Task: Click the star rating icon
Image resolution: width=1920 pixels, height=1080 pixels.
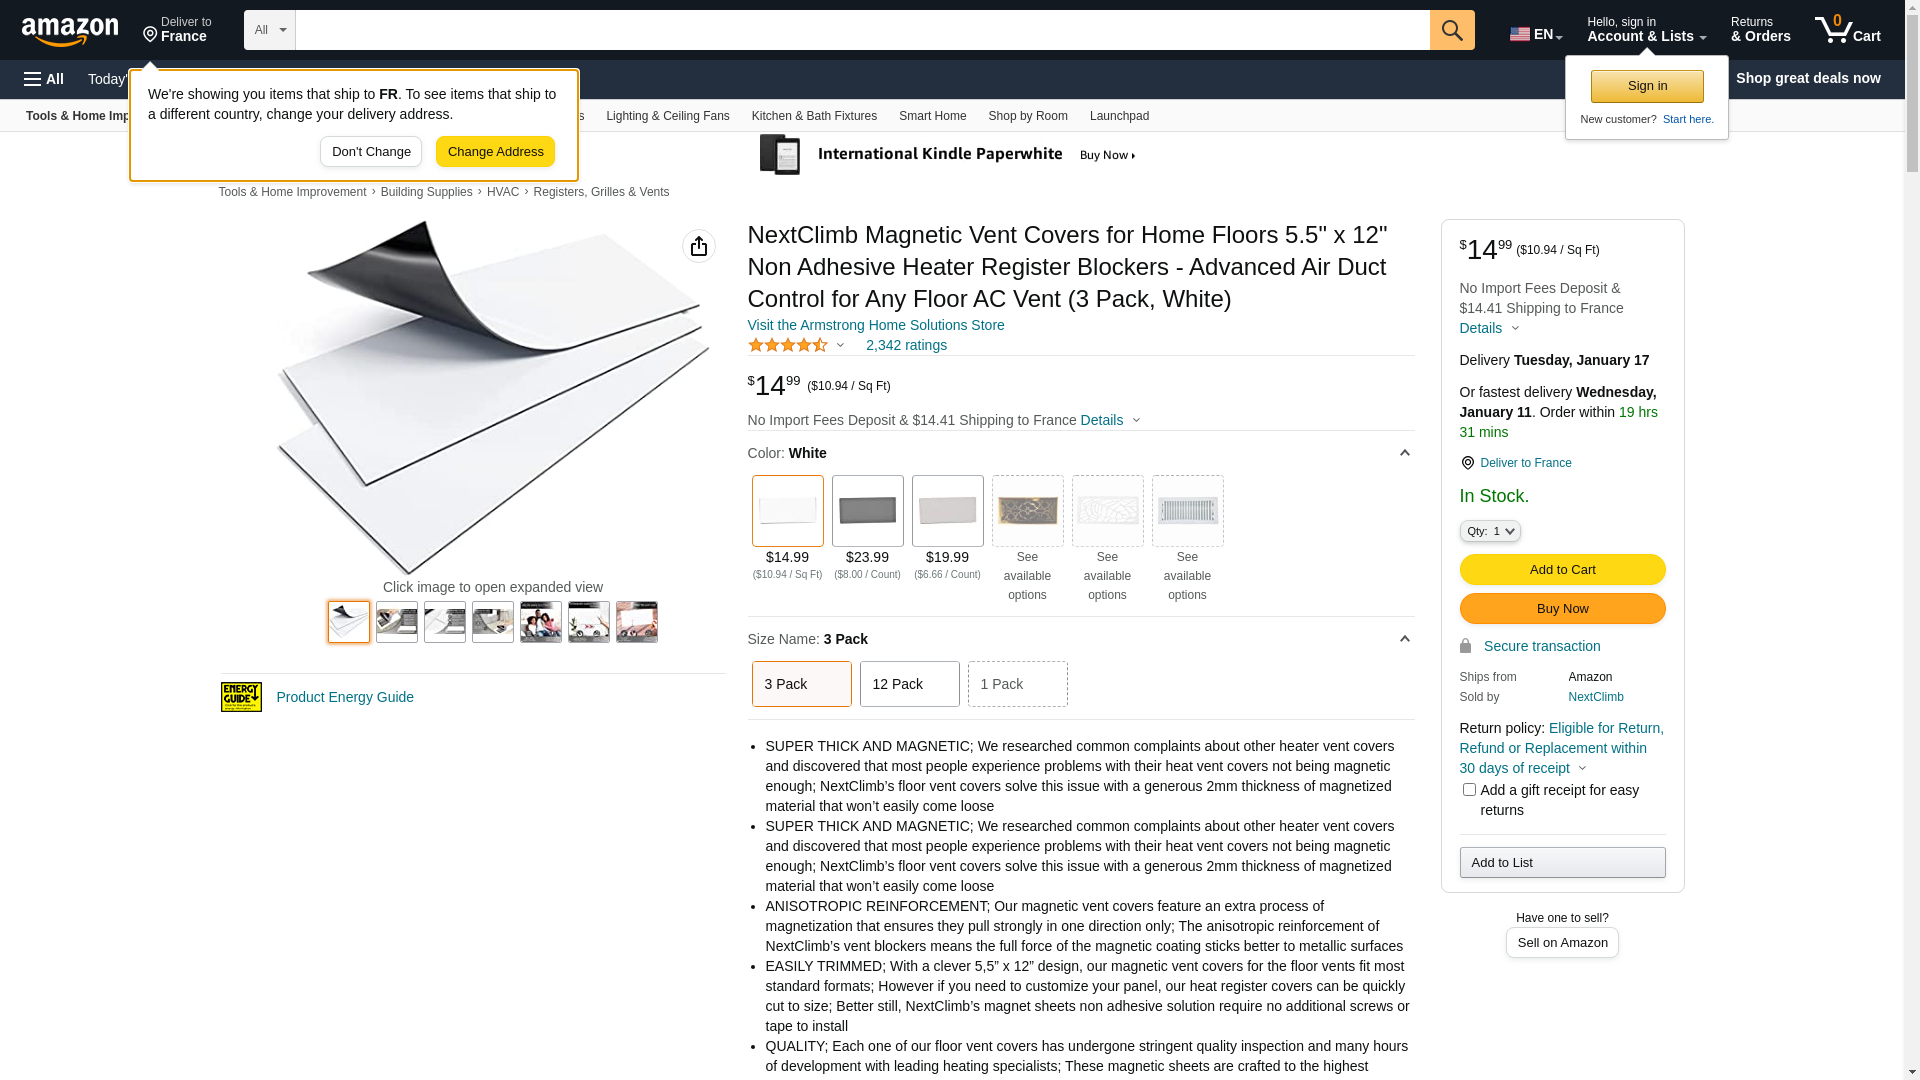Action: pyautogui.click(x=788, y=345)
